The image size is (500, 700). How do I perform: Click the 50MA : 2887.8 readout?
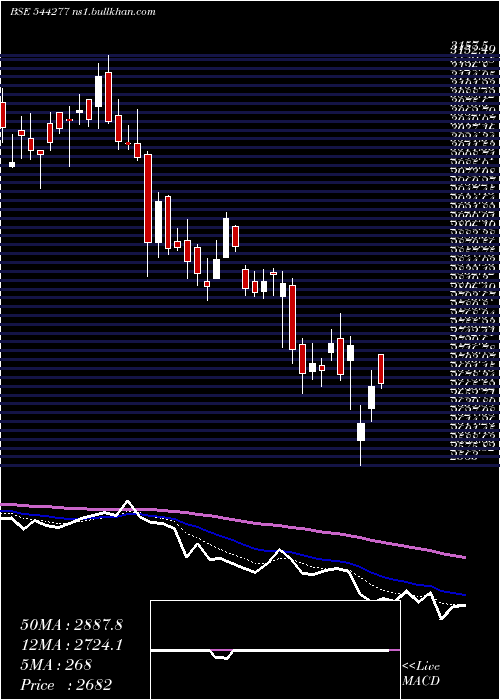71,625
